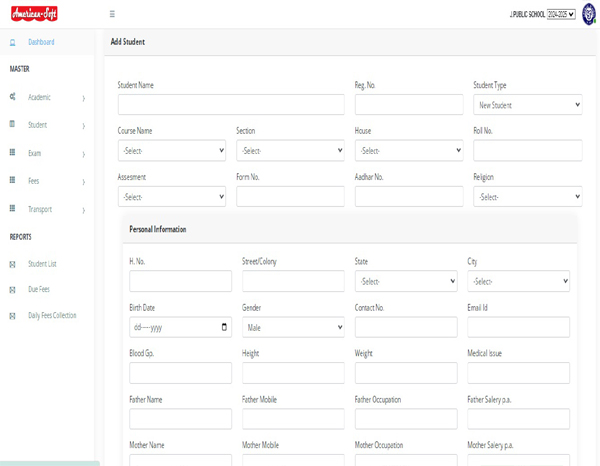Click the Birth Date field
This screenshot has width=600, height=466.
click(x=180, y=327)
